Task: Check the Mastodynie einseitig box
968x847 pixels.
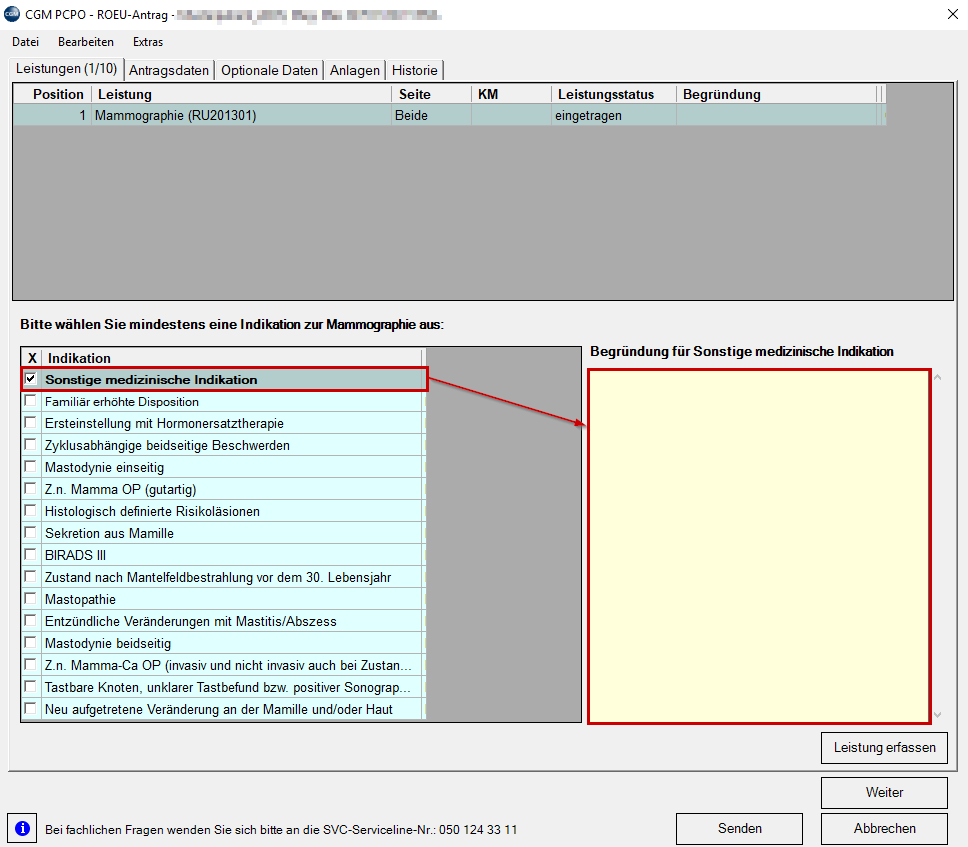Action: pyautogui.click(x=30, y=467)
